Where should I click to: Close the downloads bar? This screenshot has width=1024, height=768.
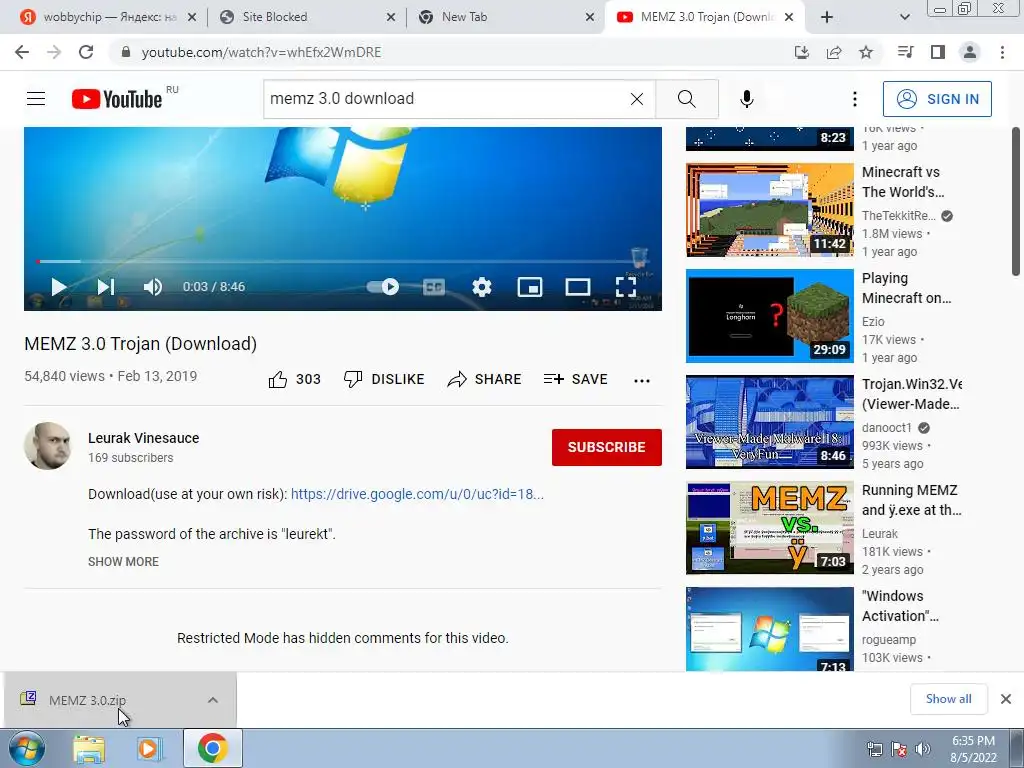[x=1006, y=699]
